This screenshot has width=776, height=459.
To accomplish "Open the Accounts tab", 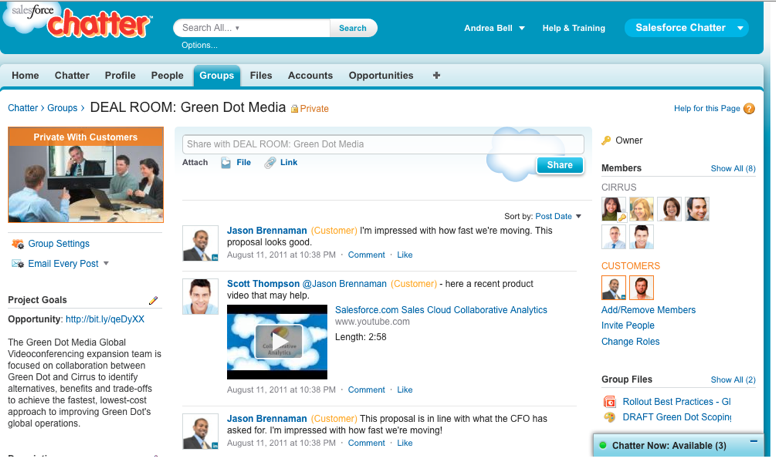I will (310, 75).
